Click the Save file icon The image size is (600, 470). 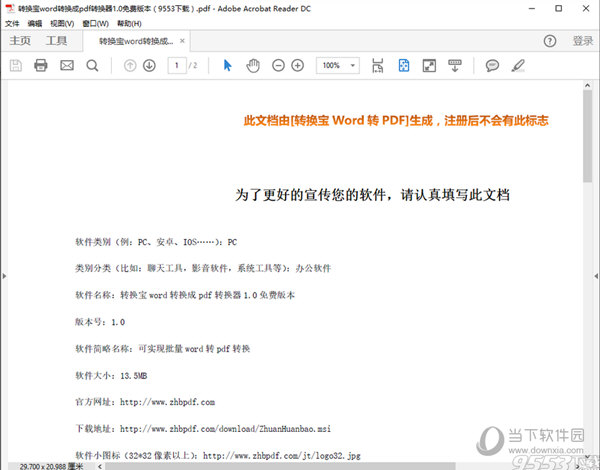click(x=16, y=65)
